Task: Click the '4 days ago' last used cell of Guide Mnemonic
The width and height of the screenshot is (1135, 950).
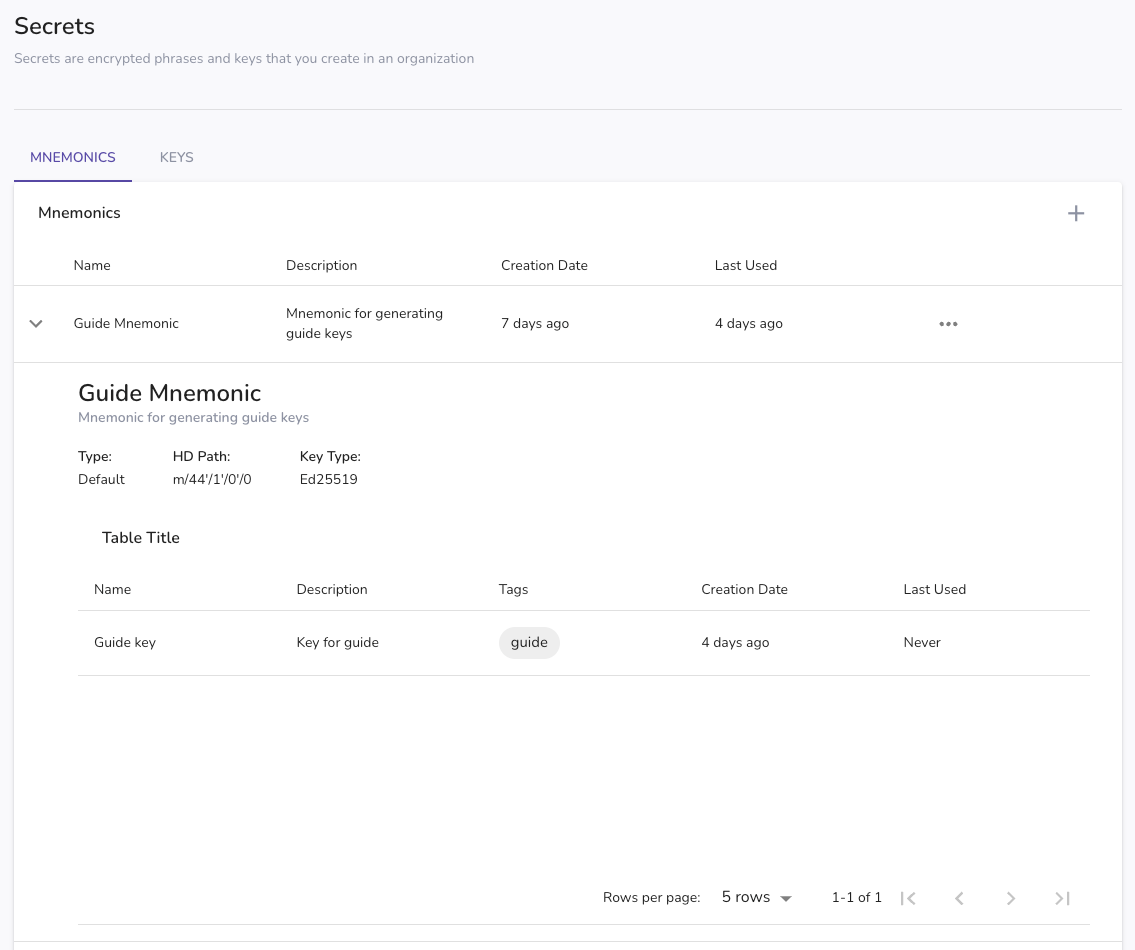Action: point(748,323)
